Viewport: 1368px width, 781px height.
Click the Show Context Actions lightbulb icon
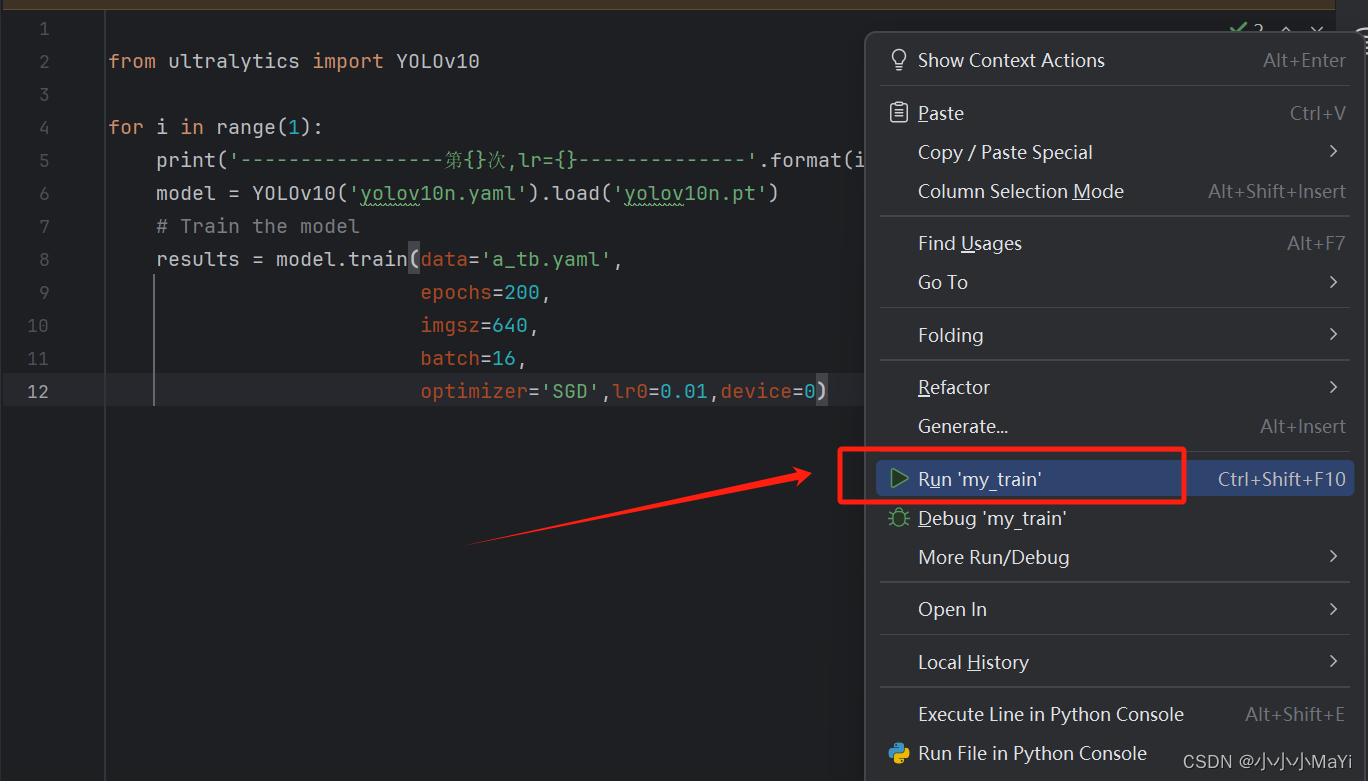click(x=898, y=60)
